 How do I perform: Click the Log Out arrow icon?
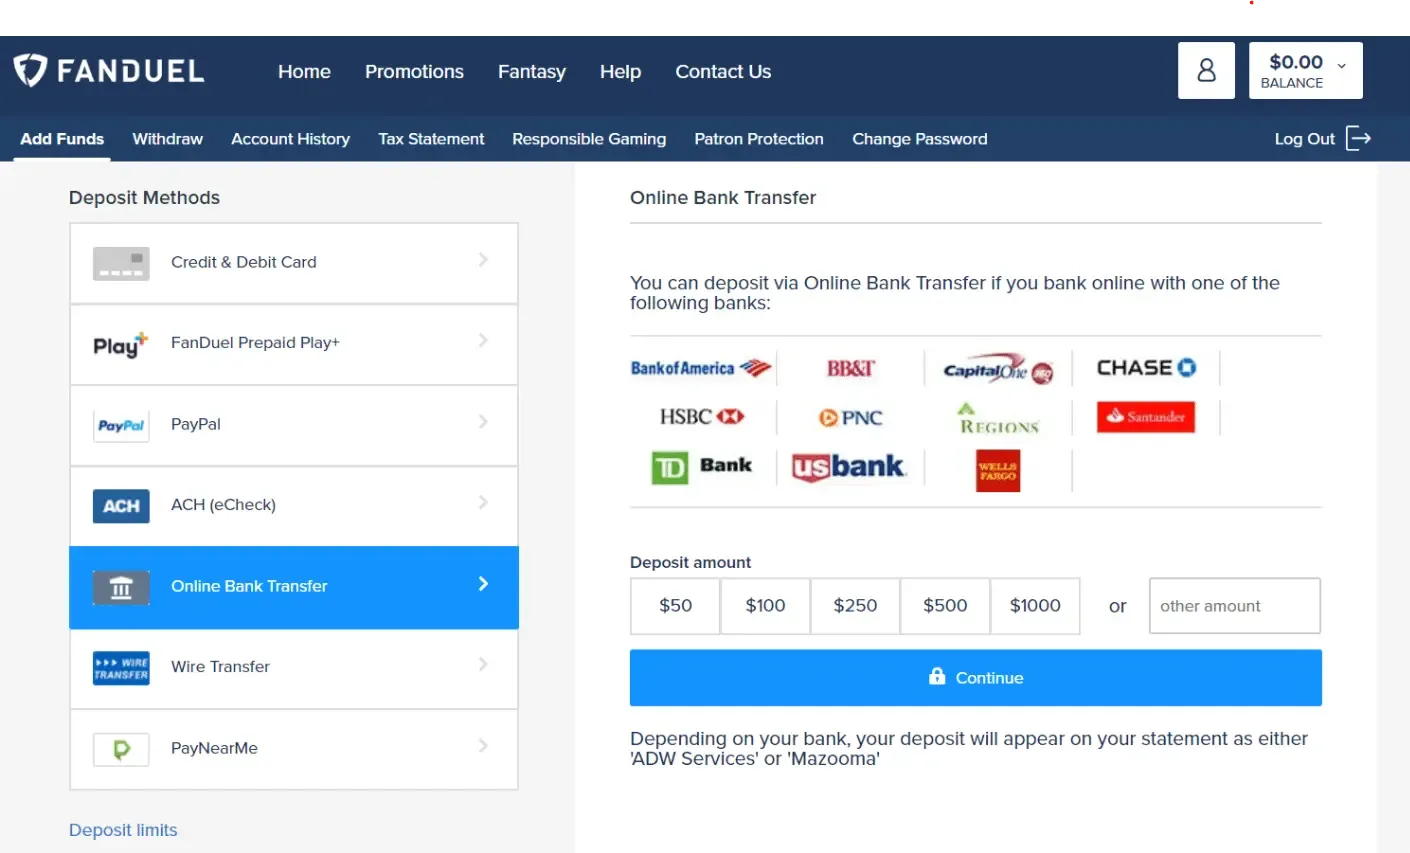(1358, 139)
